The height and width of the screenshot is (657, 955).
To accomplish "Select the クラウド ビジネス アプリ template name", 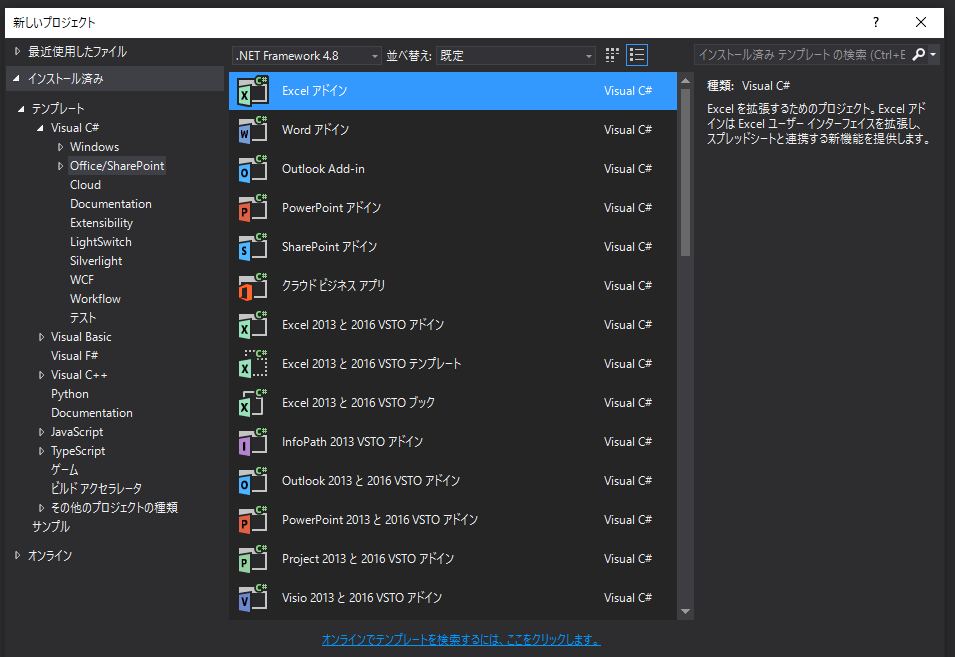I will (x=333, y=286).
